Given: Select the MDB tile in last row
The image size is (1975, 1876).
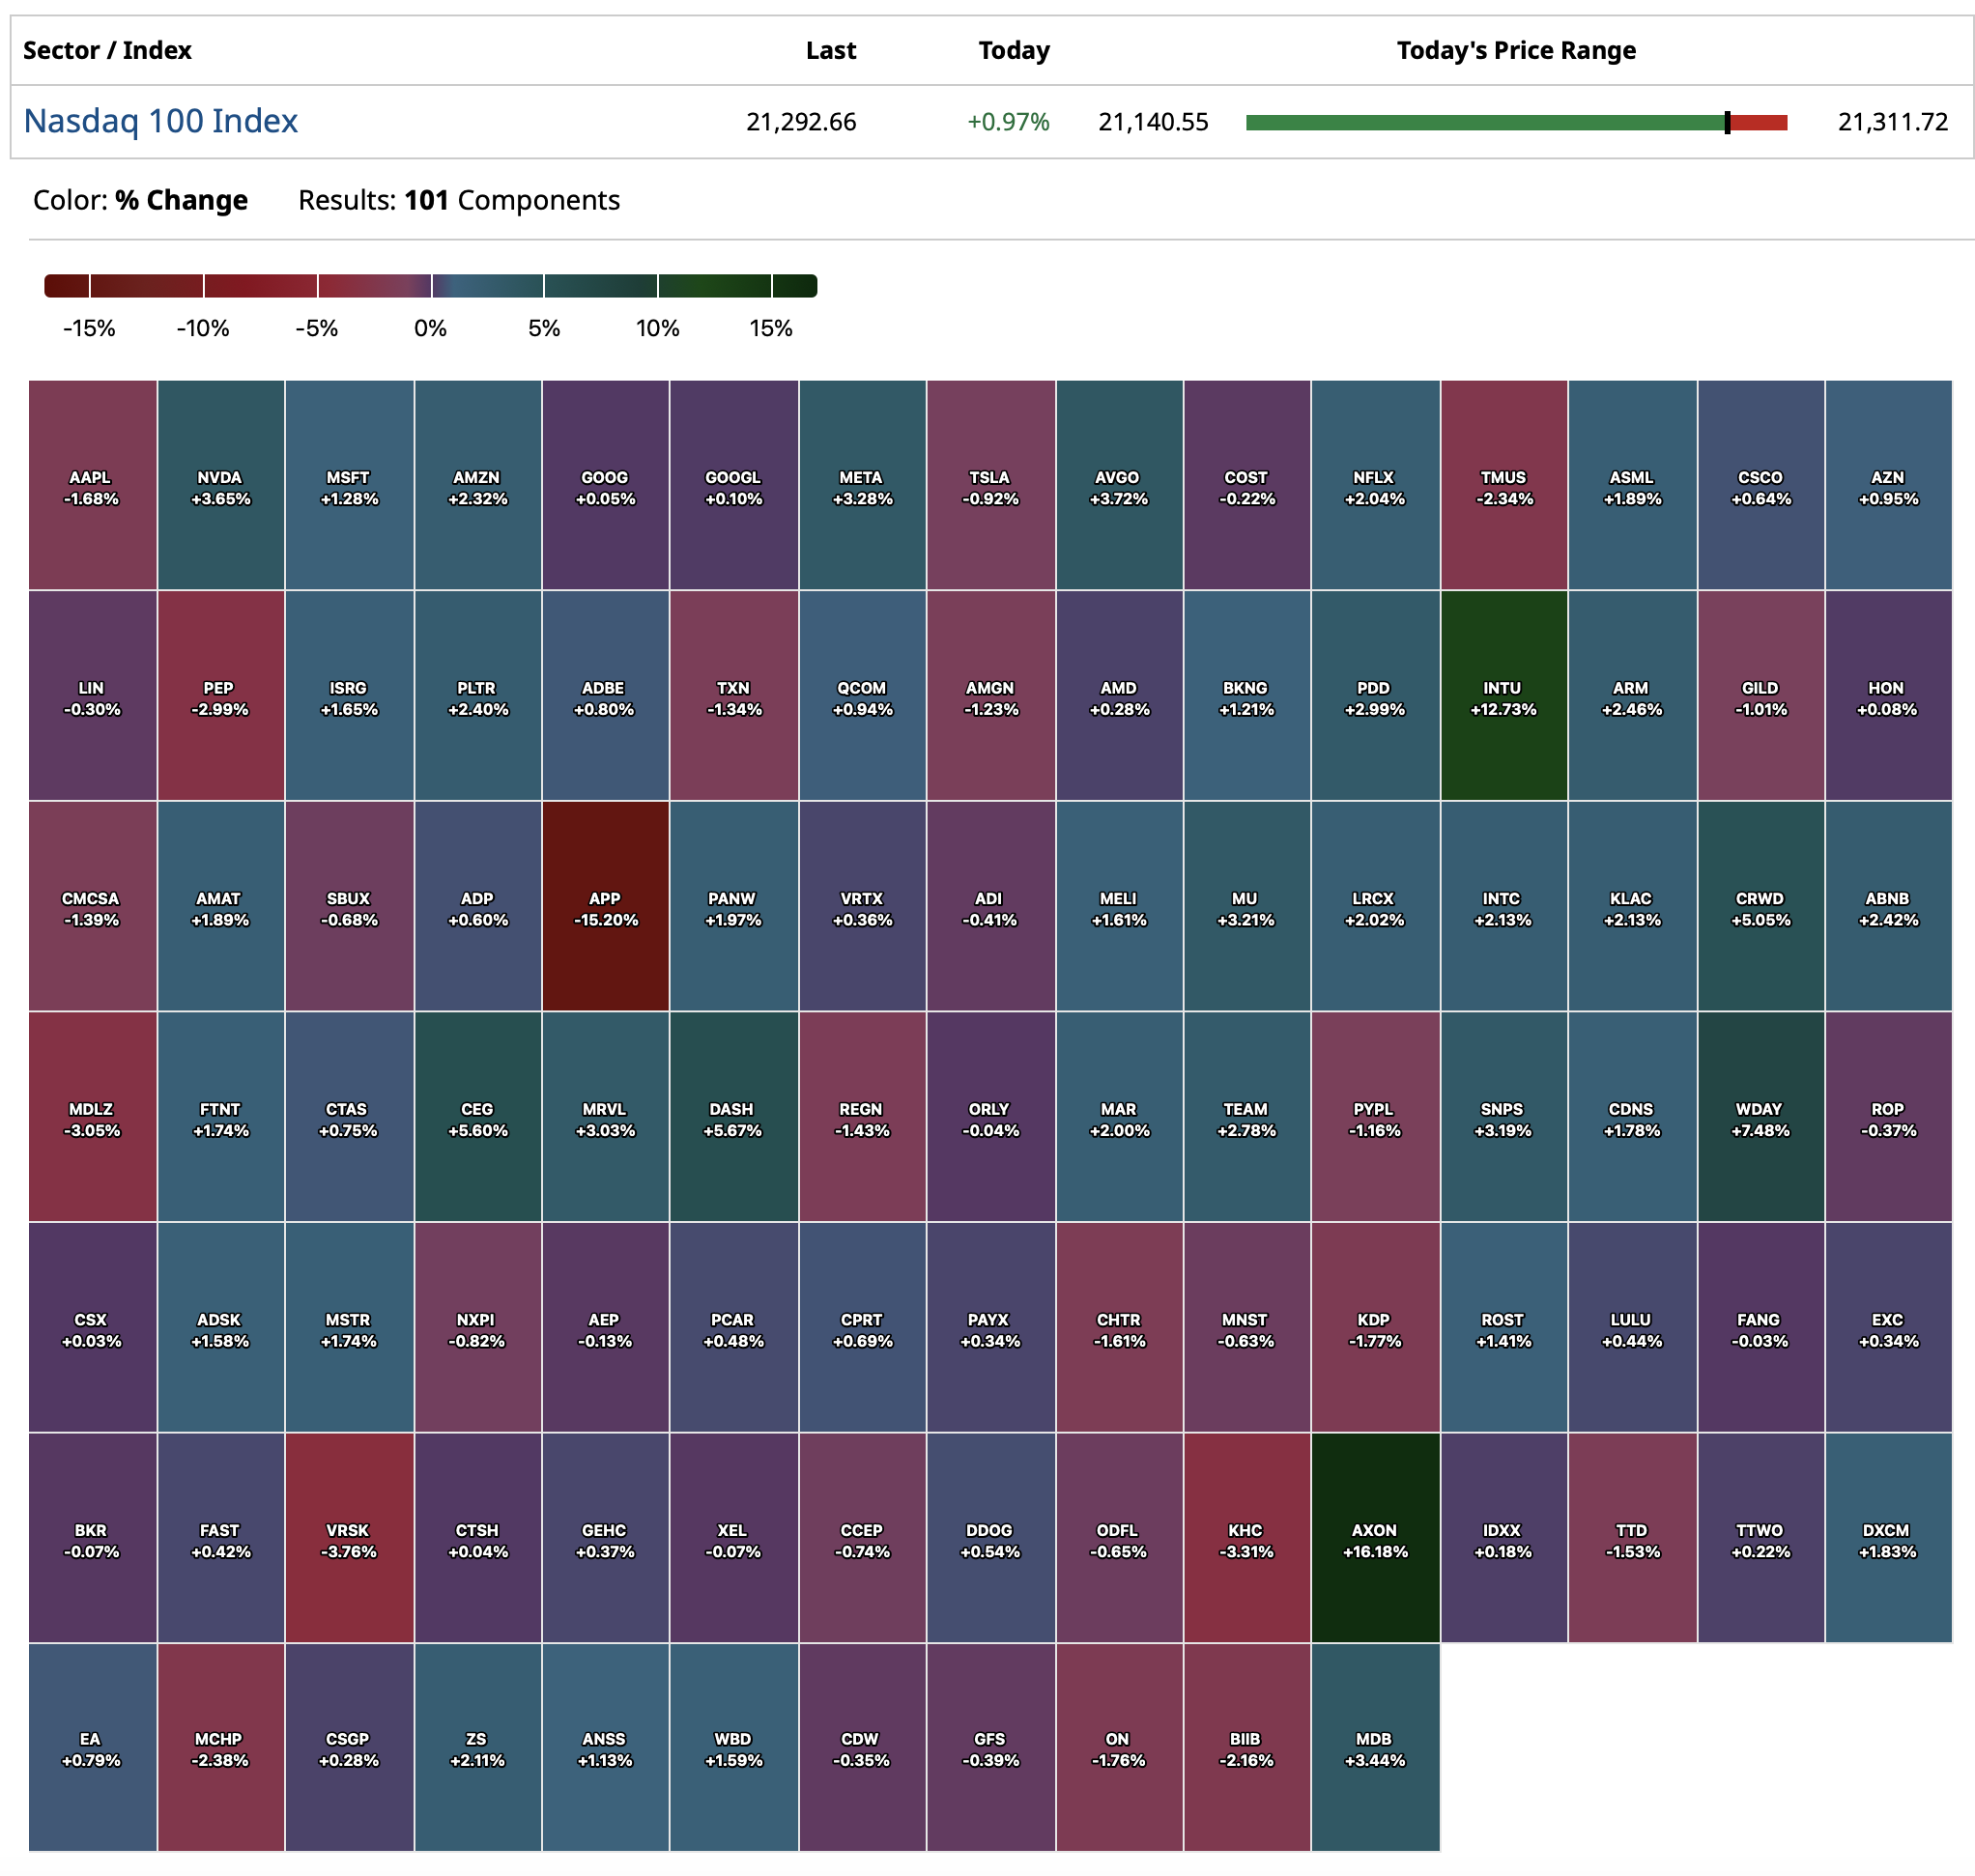Looking at the screenshot, I should pyautogui.click(x=1374, y=1746).
